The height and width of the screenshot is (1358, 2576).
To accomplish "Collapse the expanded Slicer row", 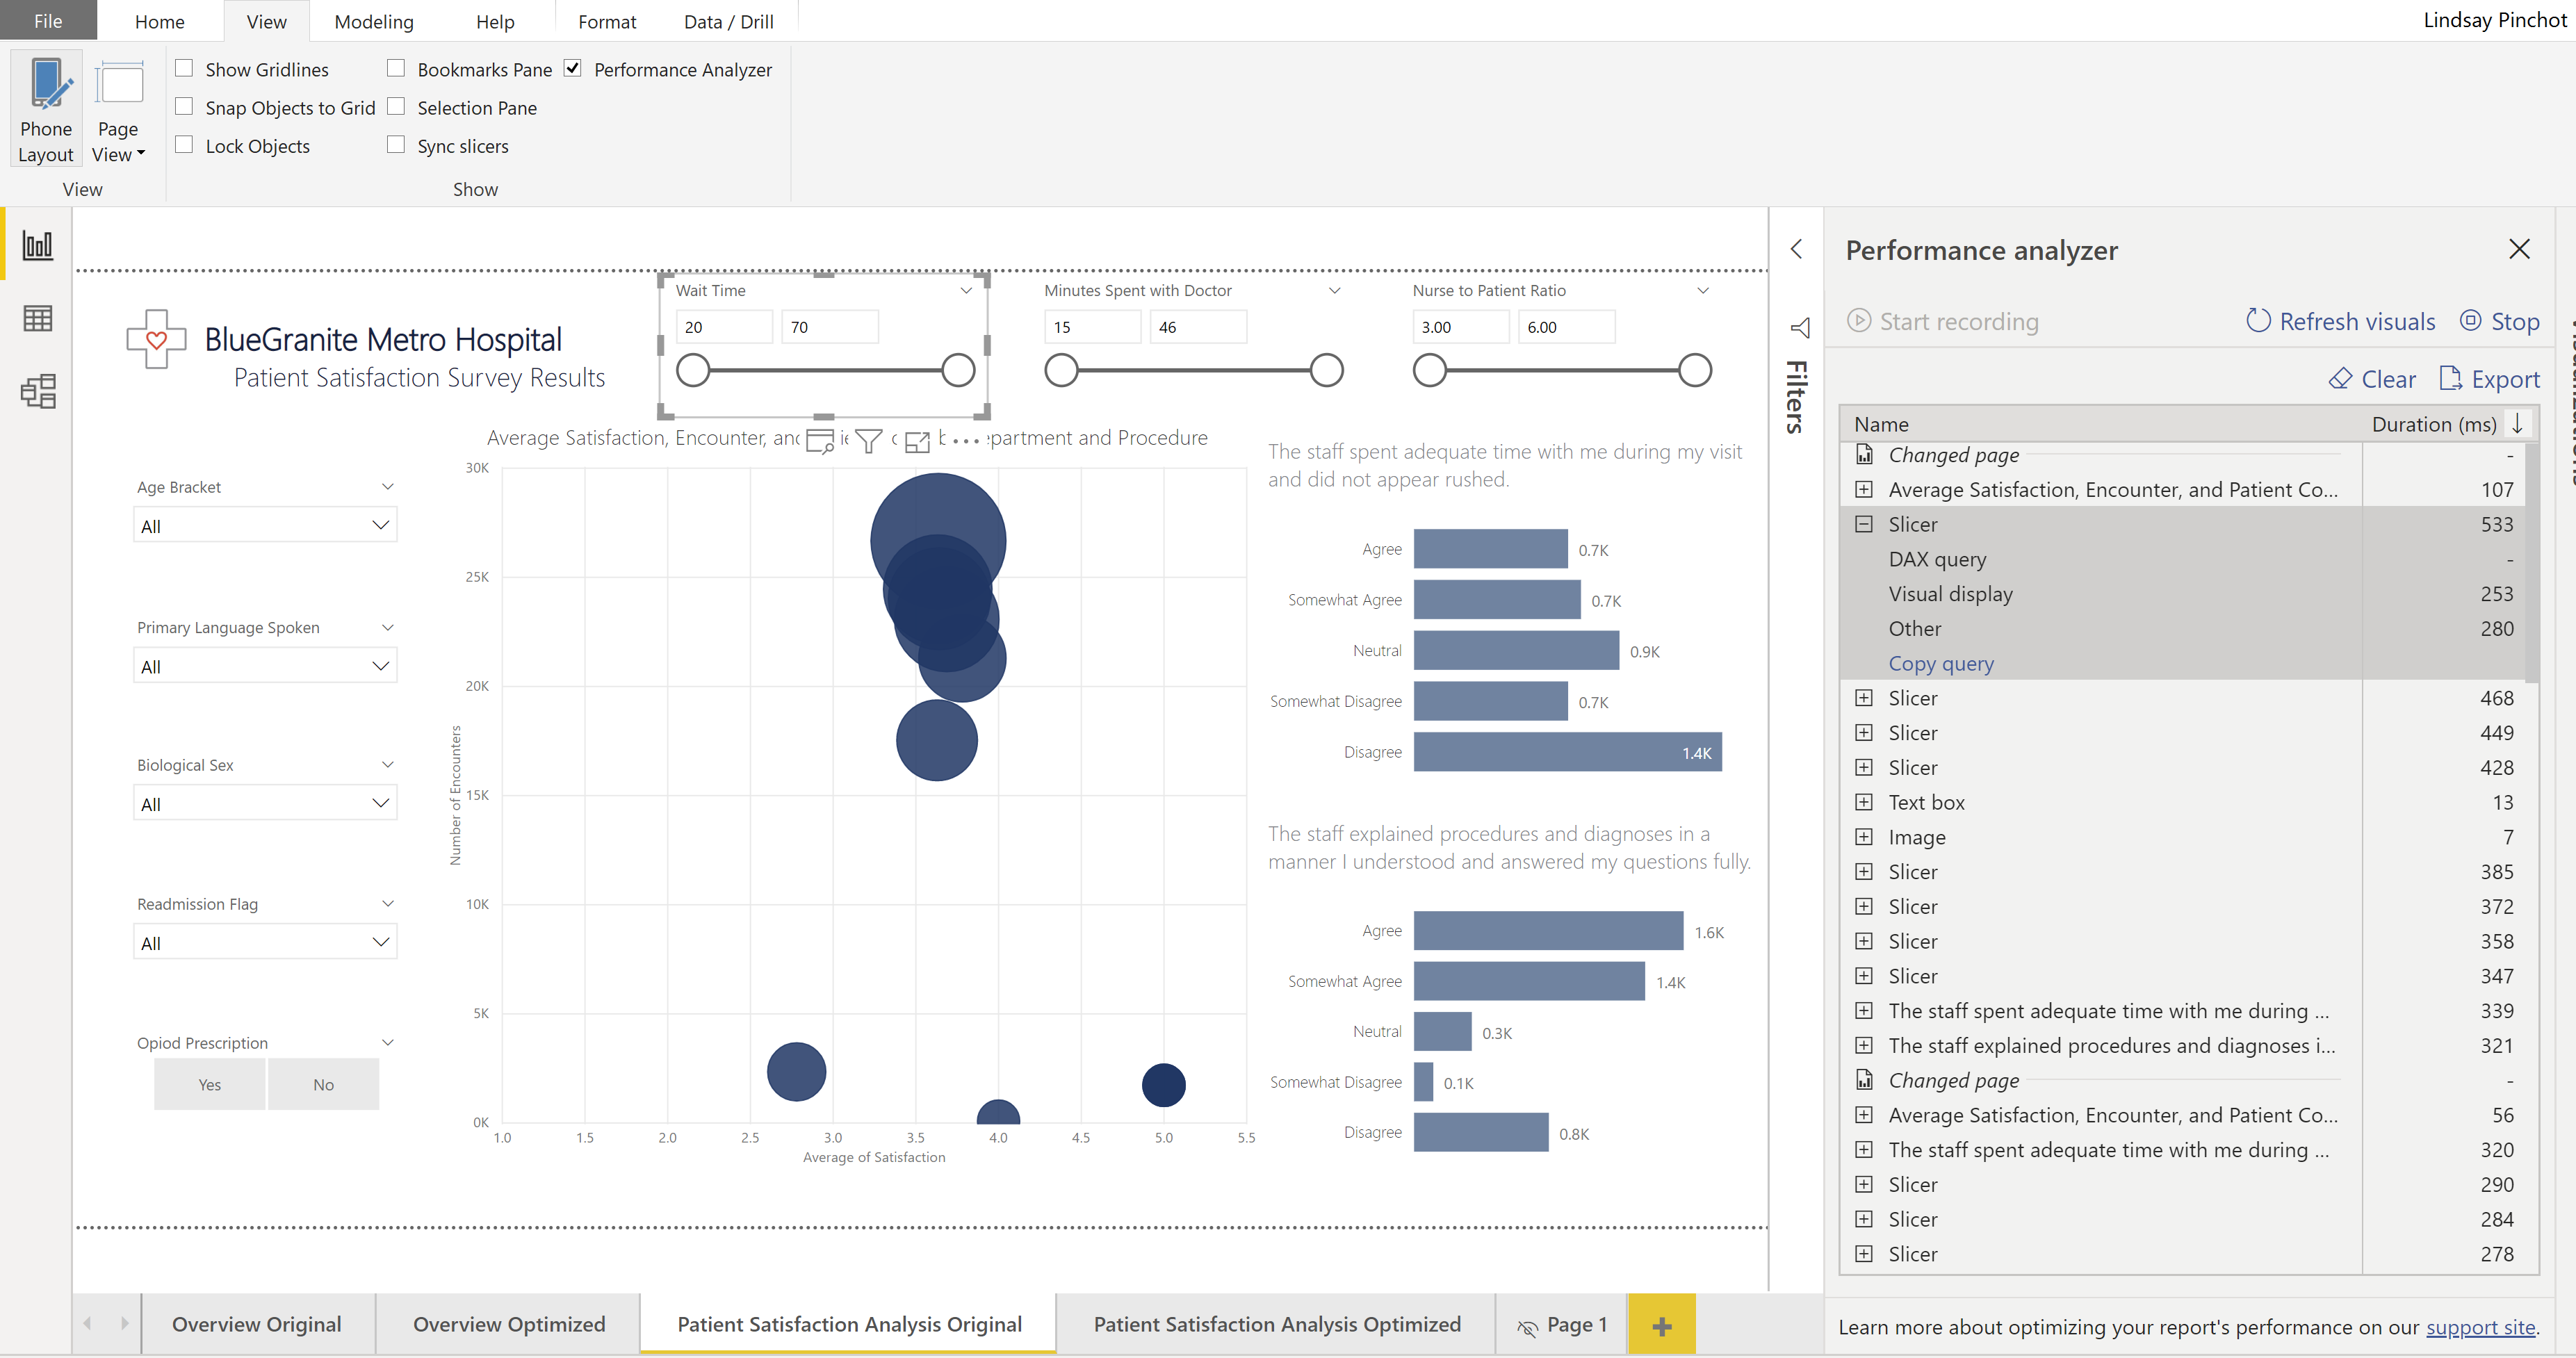I will click(x=1863, y=524).
